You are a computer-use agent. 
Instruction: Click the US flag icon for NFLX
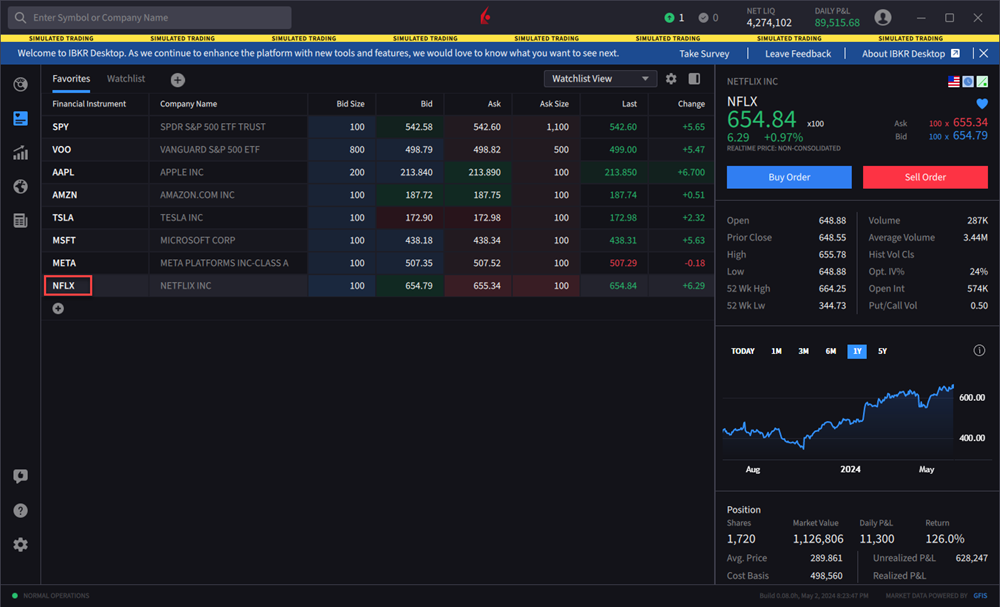(954, 82)
